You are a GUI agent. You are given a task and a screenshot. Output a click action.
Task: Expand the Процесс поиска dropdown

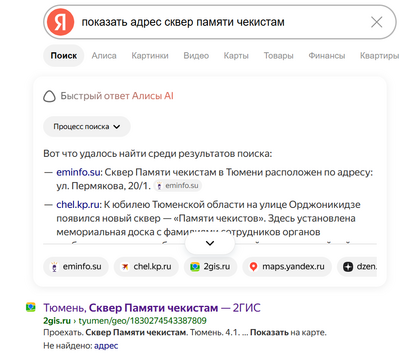[x=87, y=127]
